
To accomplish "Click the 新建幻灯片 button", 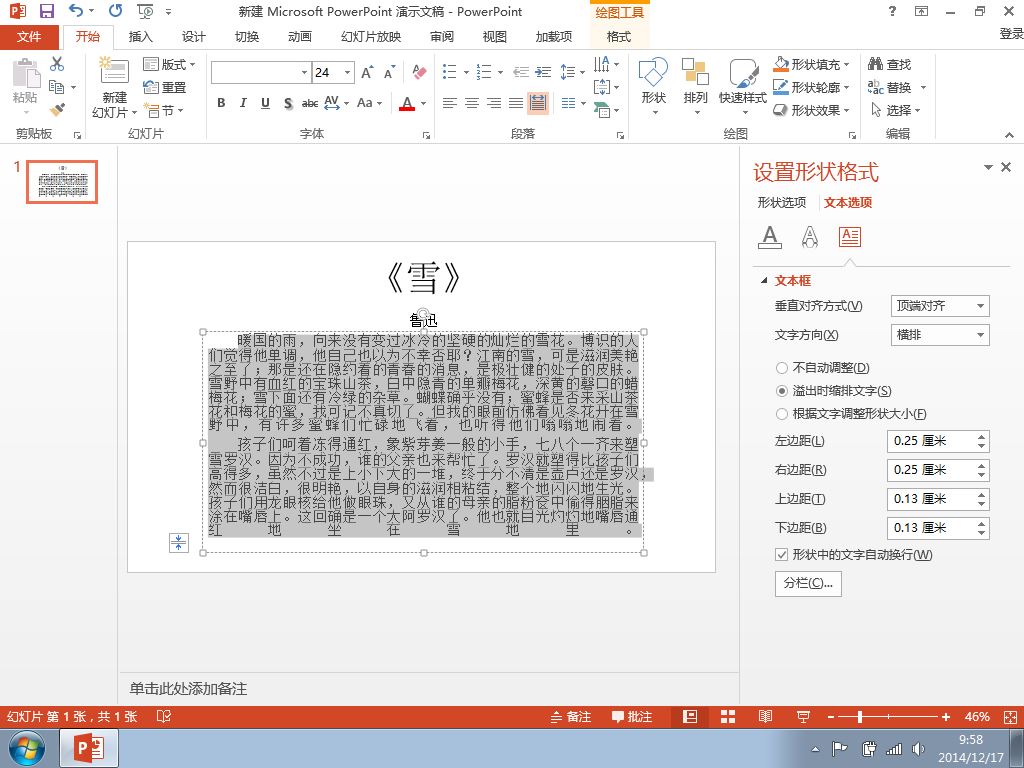I will point(114,88).
